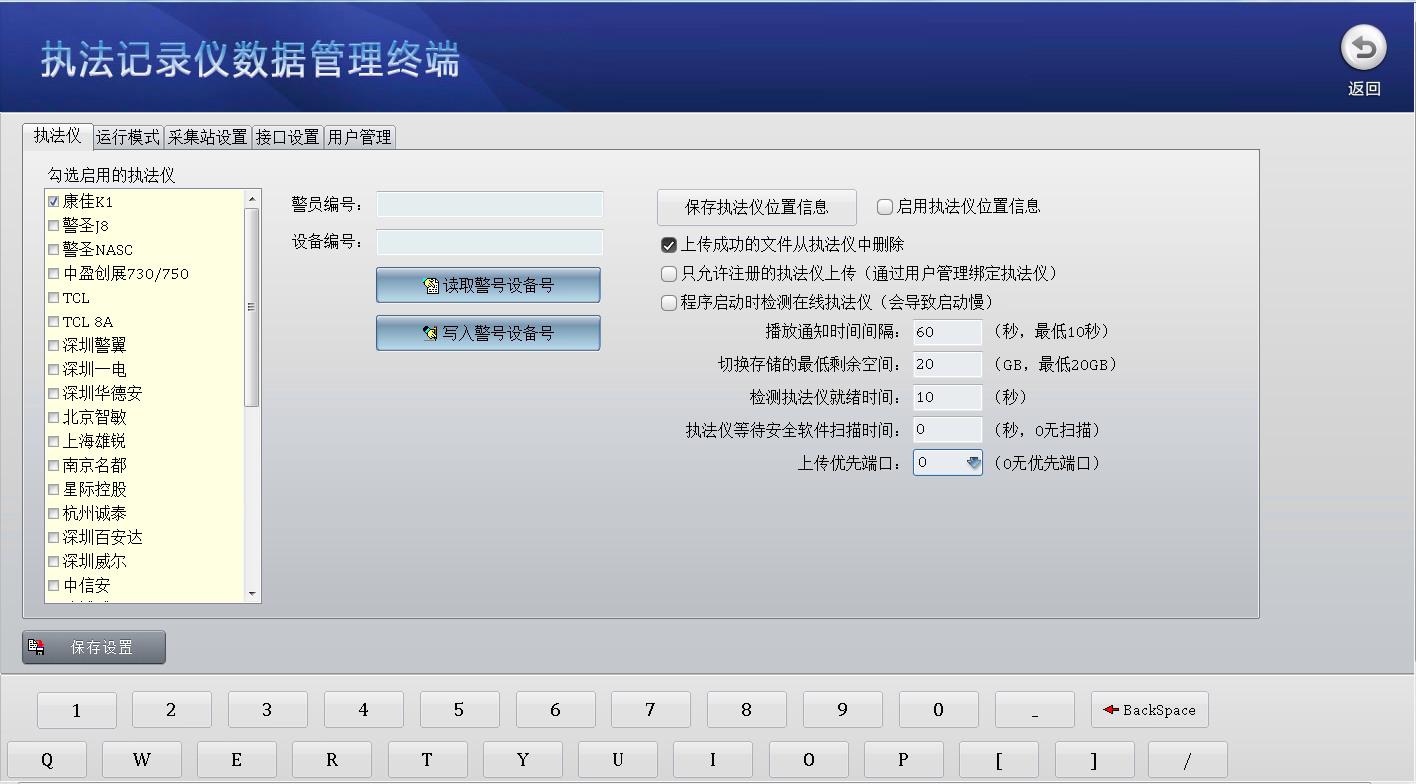
Task: Switch to the 运行模式 tab
Action: pos(128,137)
